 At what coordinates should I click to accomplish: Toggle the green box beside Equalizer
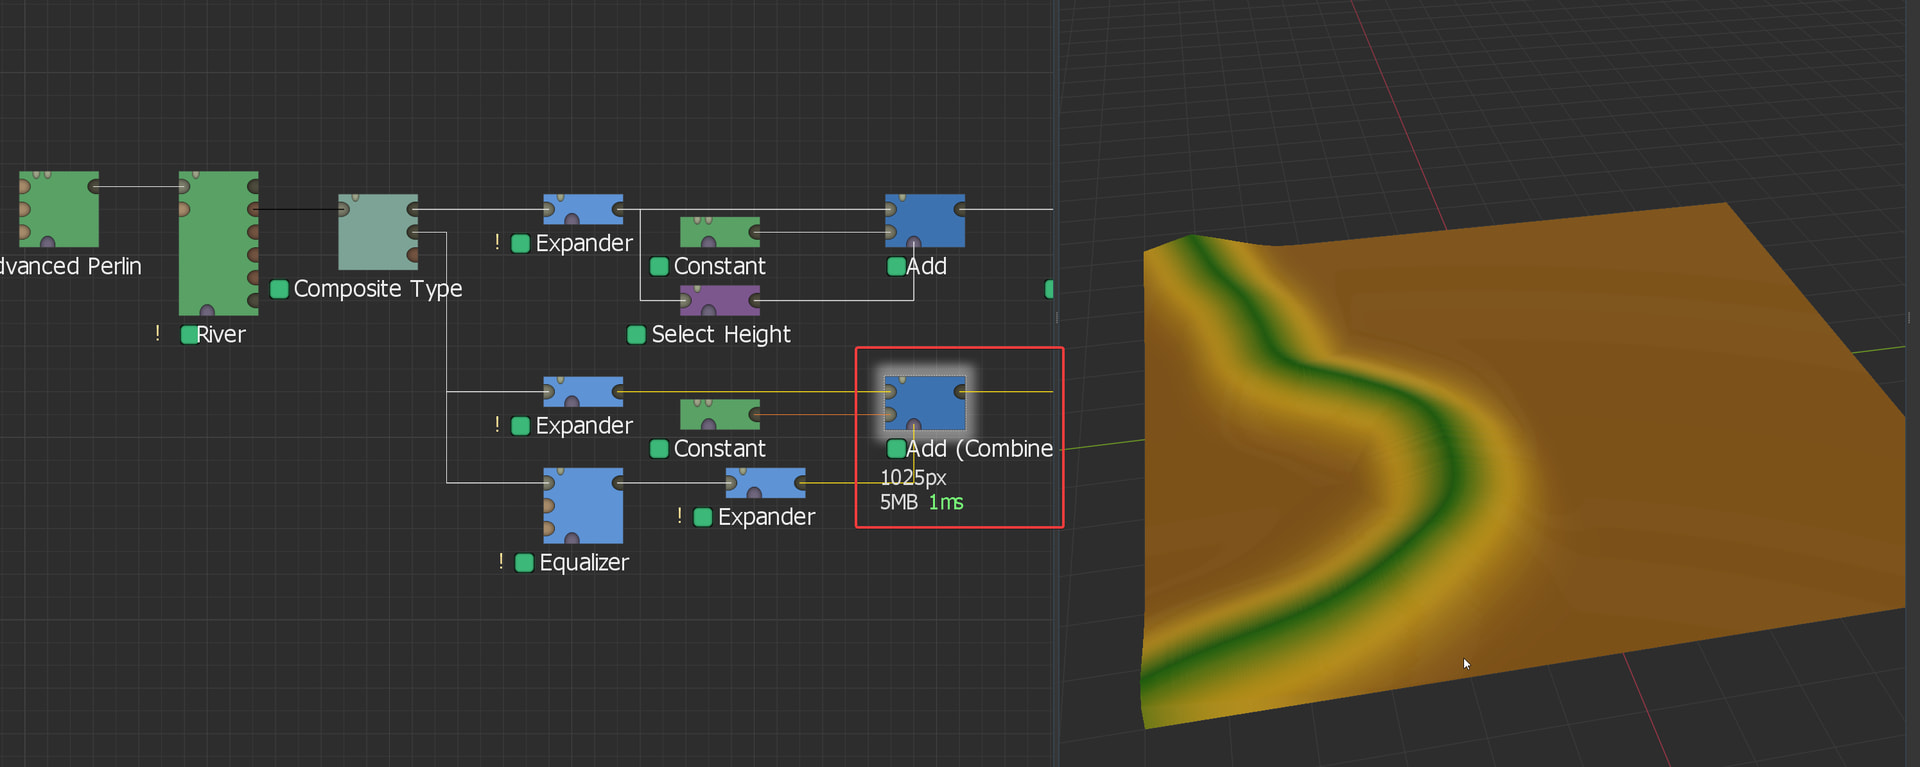click(524, 563)
